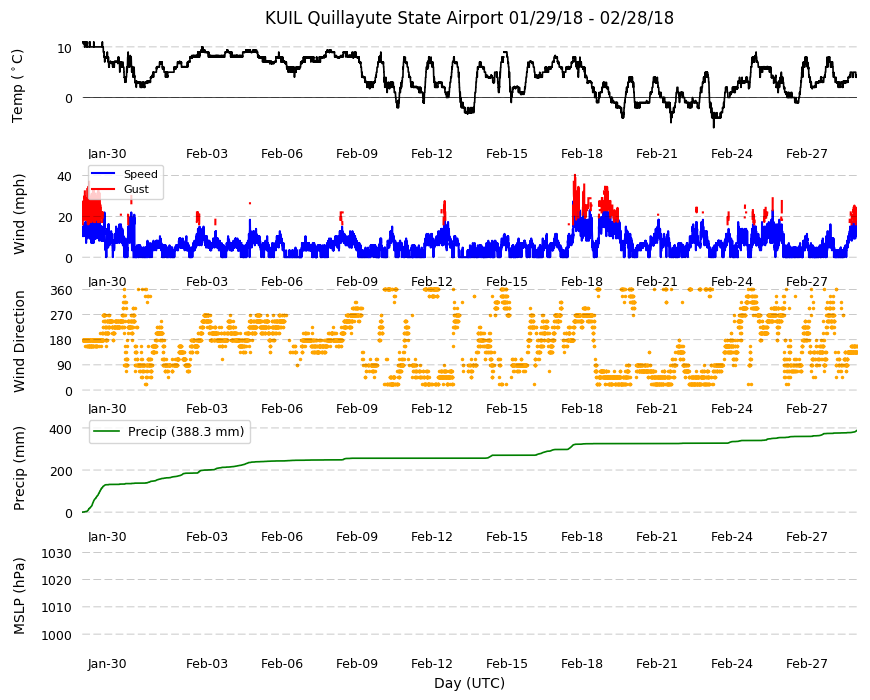
Task: Click the Feb-18 tick under the temperature plot
Action: (581, 154)
